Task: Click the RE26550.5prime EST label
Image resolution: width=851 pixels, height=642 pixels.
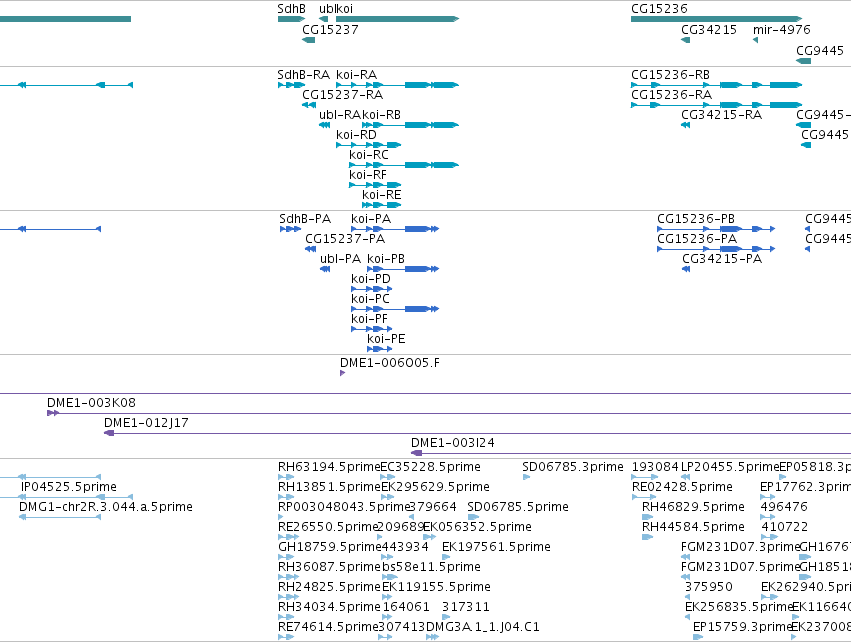Action: click(x=328, y=527)
